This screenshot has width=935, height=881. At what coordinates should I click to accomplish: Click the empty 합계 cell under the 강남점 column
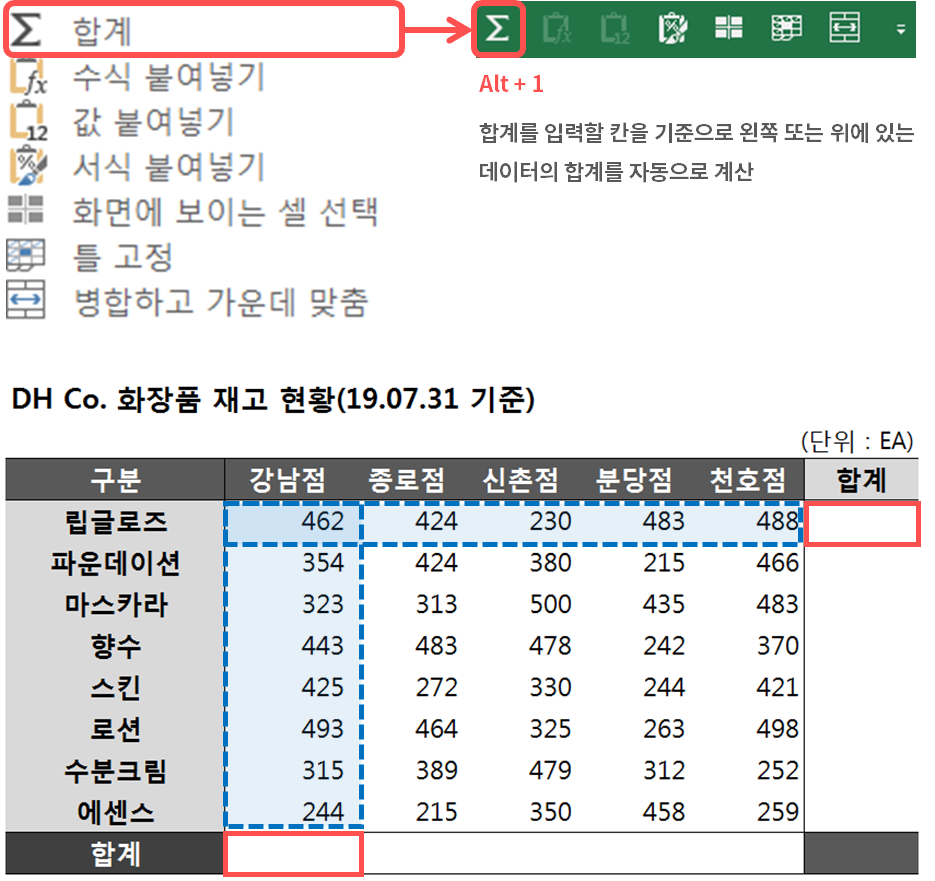pos(291,855)
